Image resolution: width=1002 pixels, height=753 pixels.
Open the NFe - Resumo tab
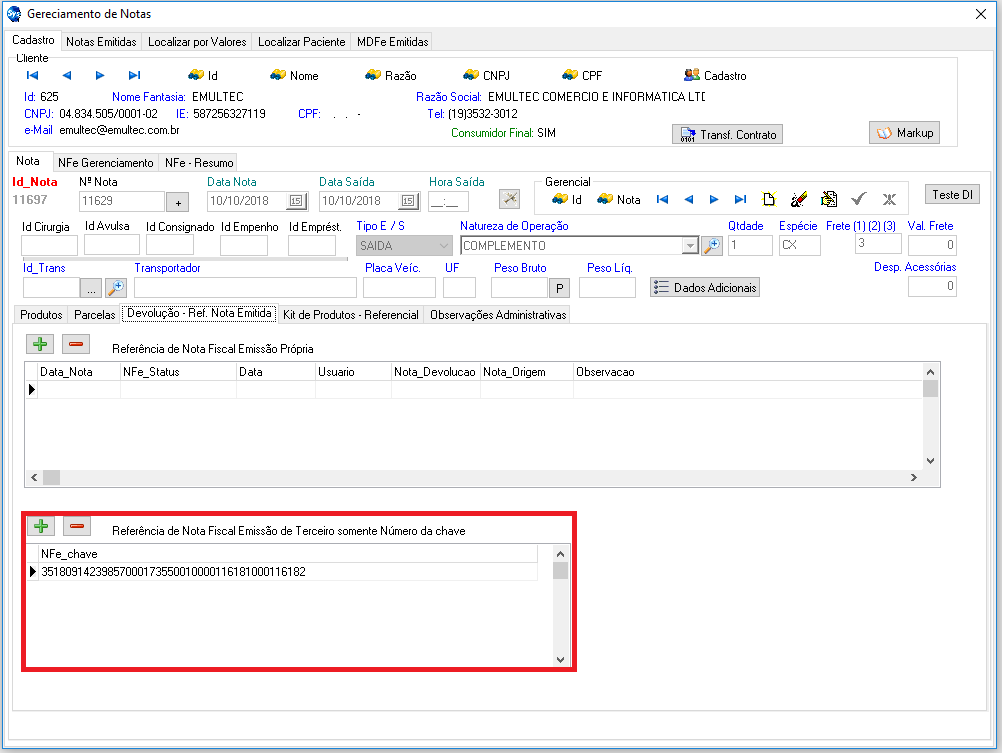click(x=200, y=162)
